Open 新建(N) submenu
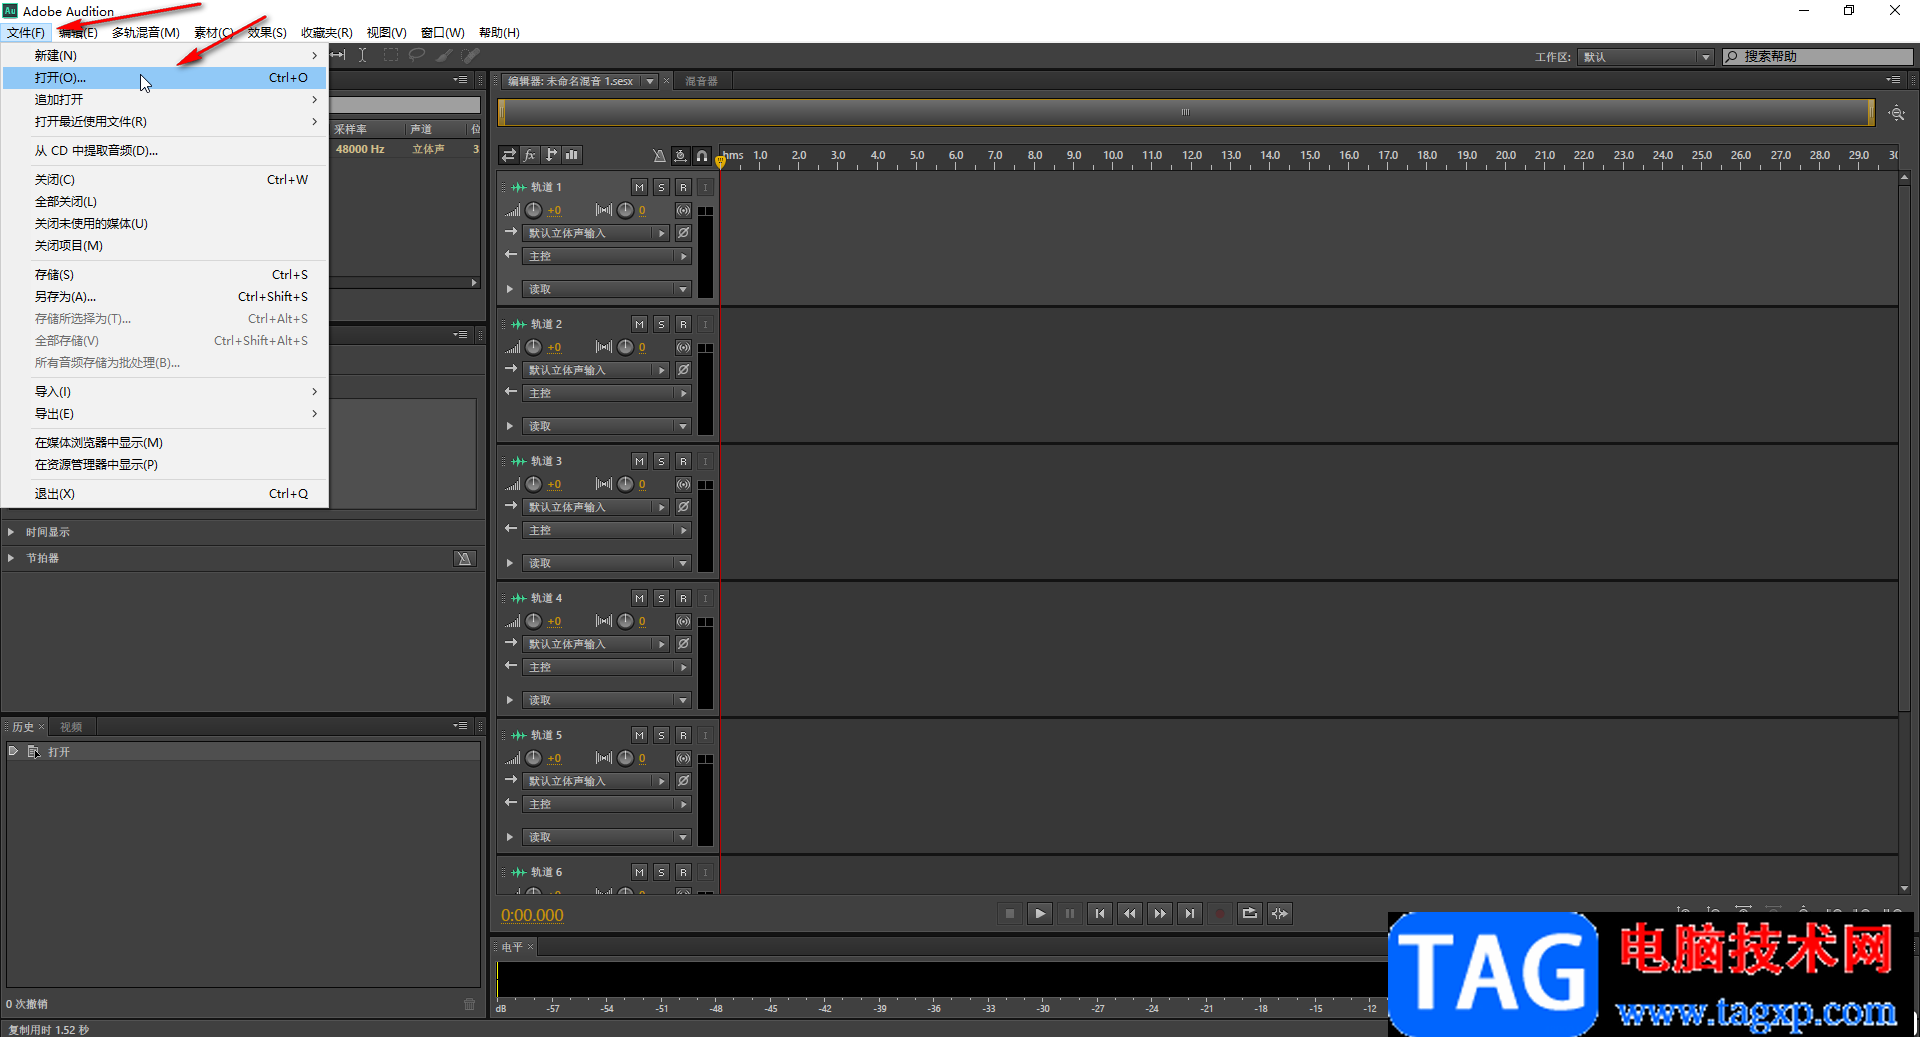This screenshot has width=1920, height=1037. point(164,55)
